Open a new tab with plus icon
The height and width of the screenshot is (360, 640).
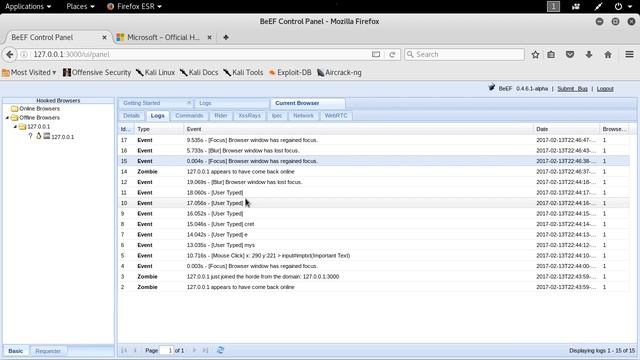tap(226, 37)
